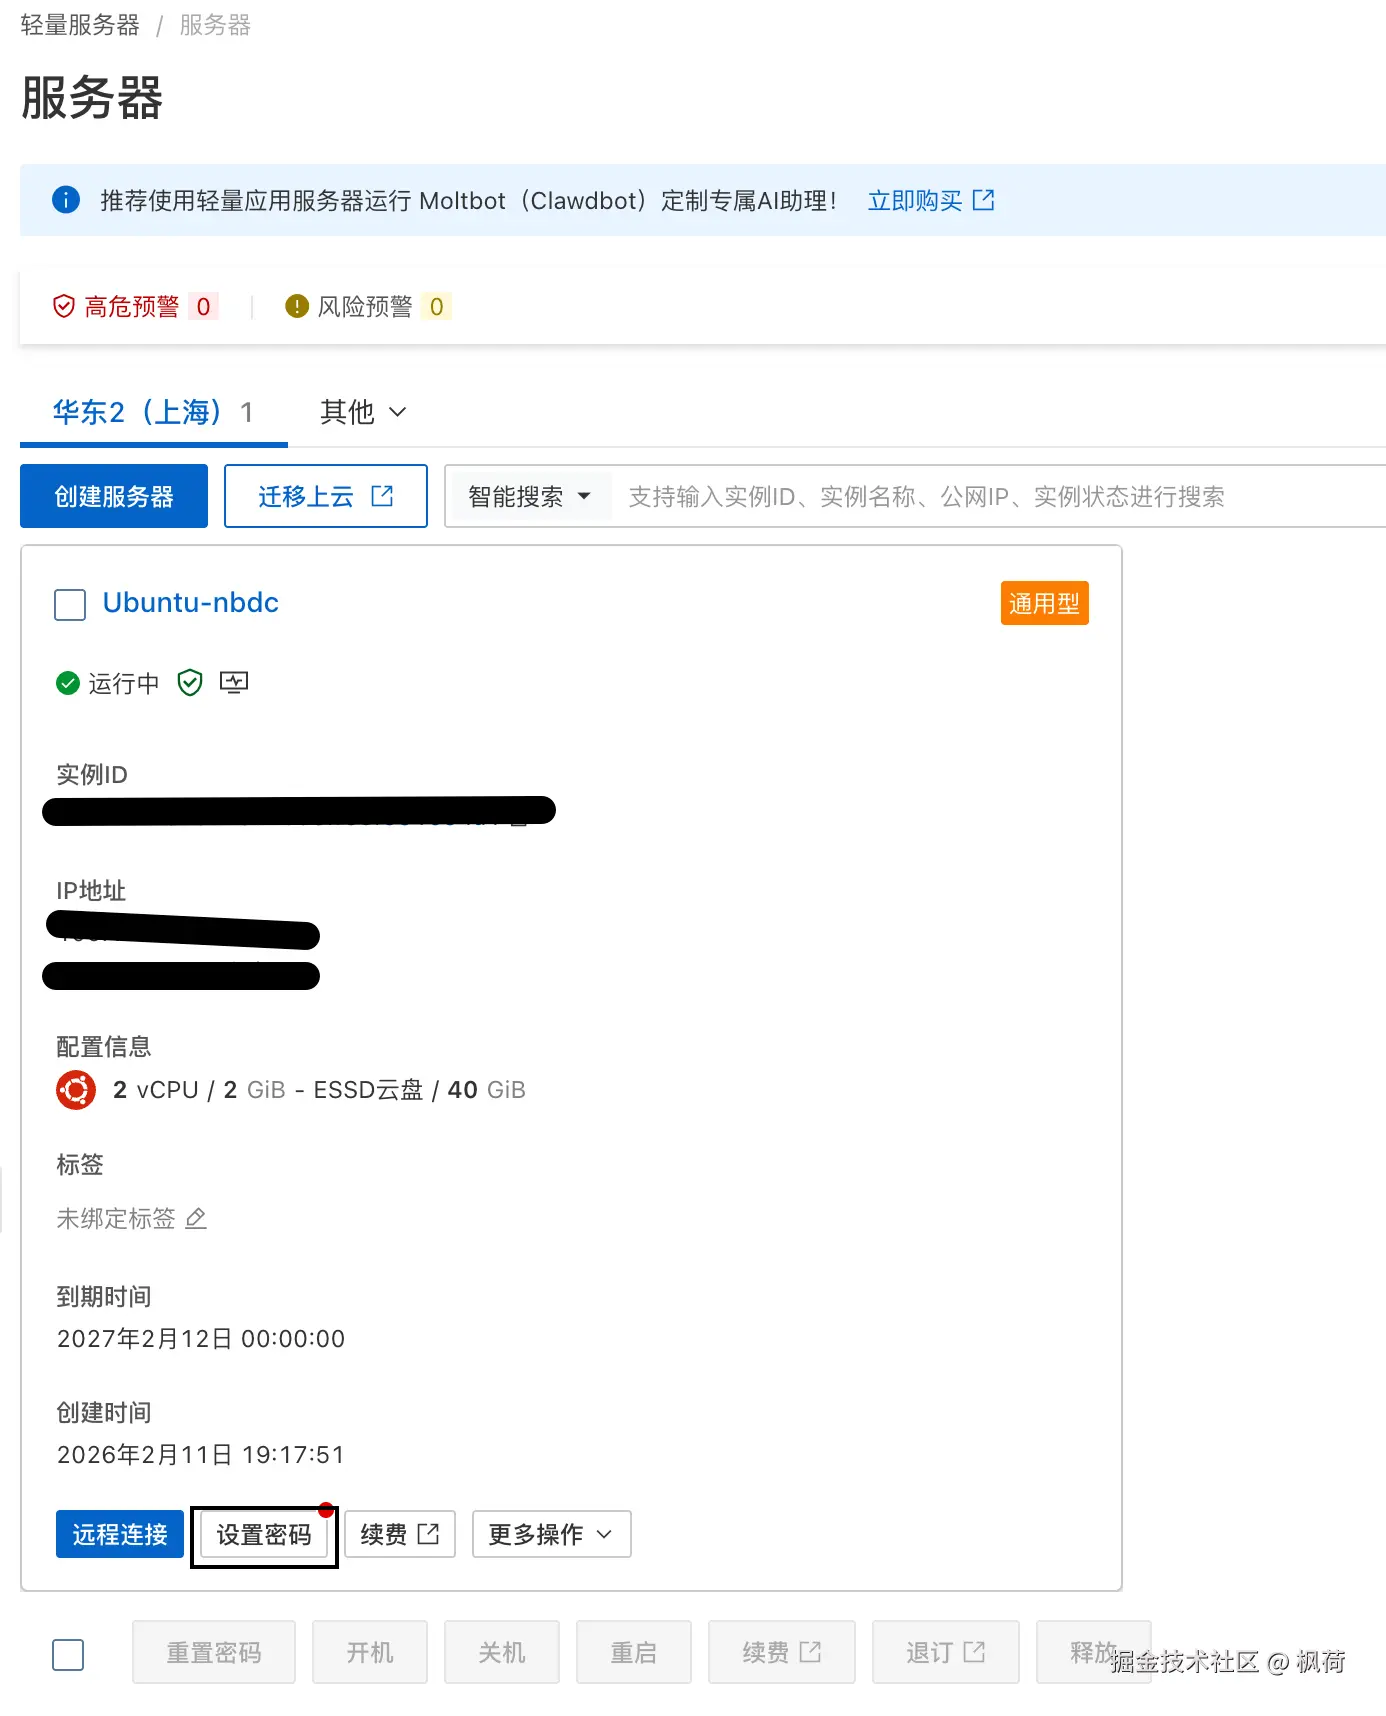The height and width of the screenshot is (1716, 1386).
Task: Click the 通用型 orange tag
Action: (x=1045, y=603)
